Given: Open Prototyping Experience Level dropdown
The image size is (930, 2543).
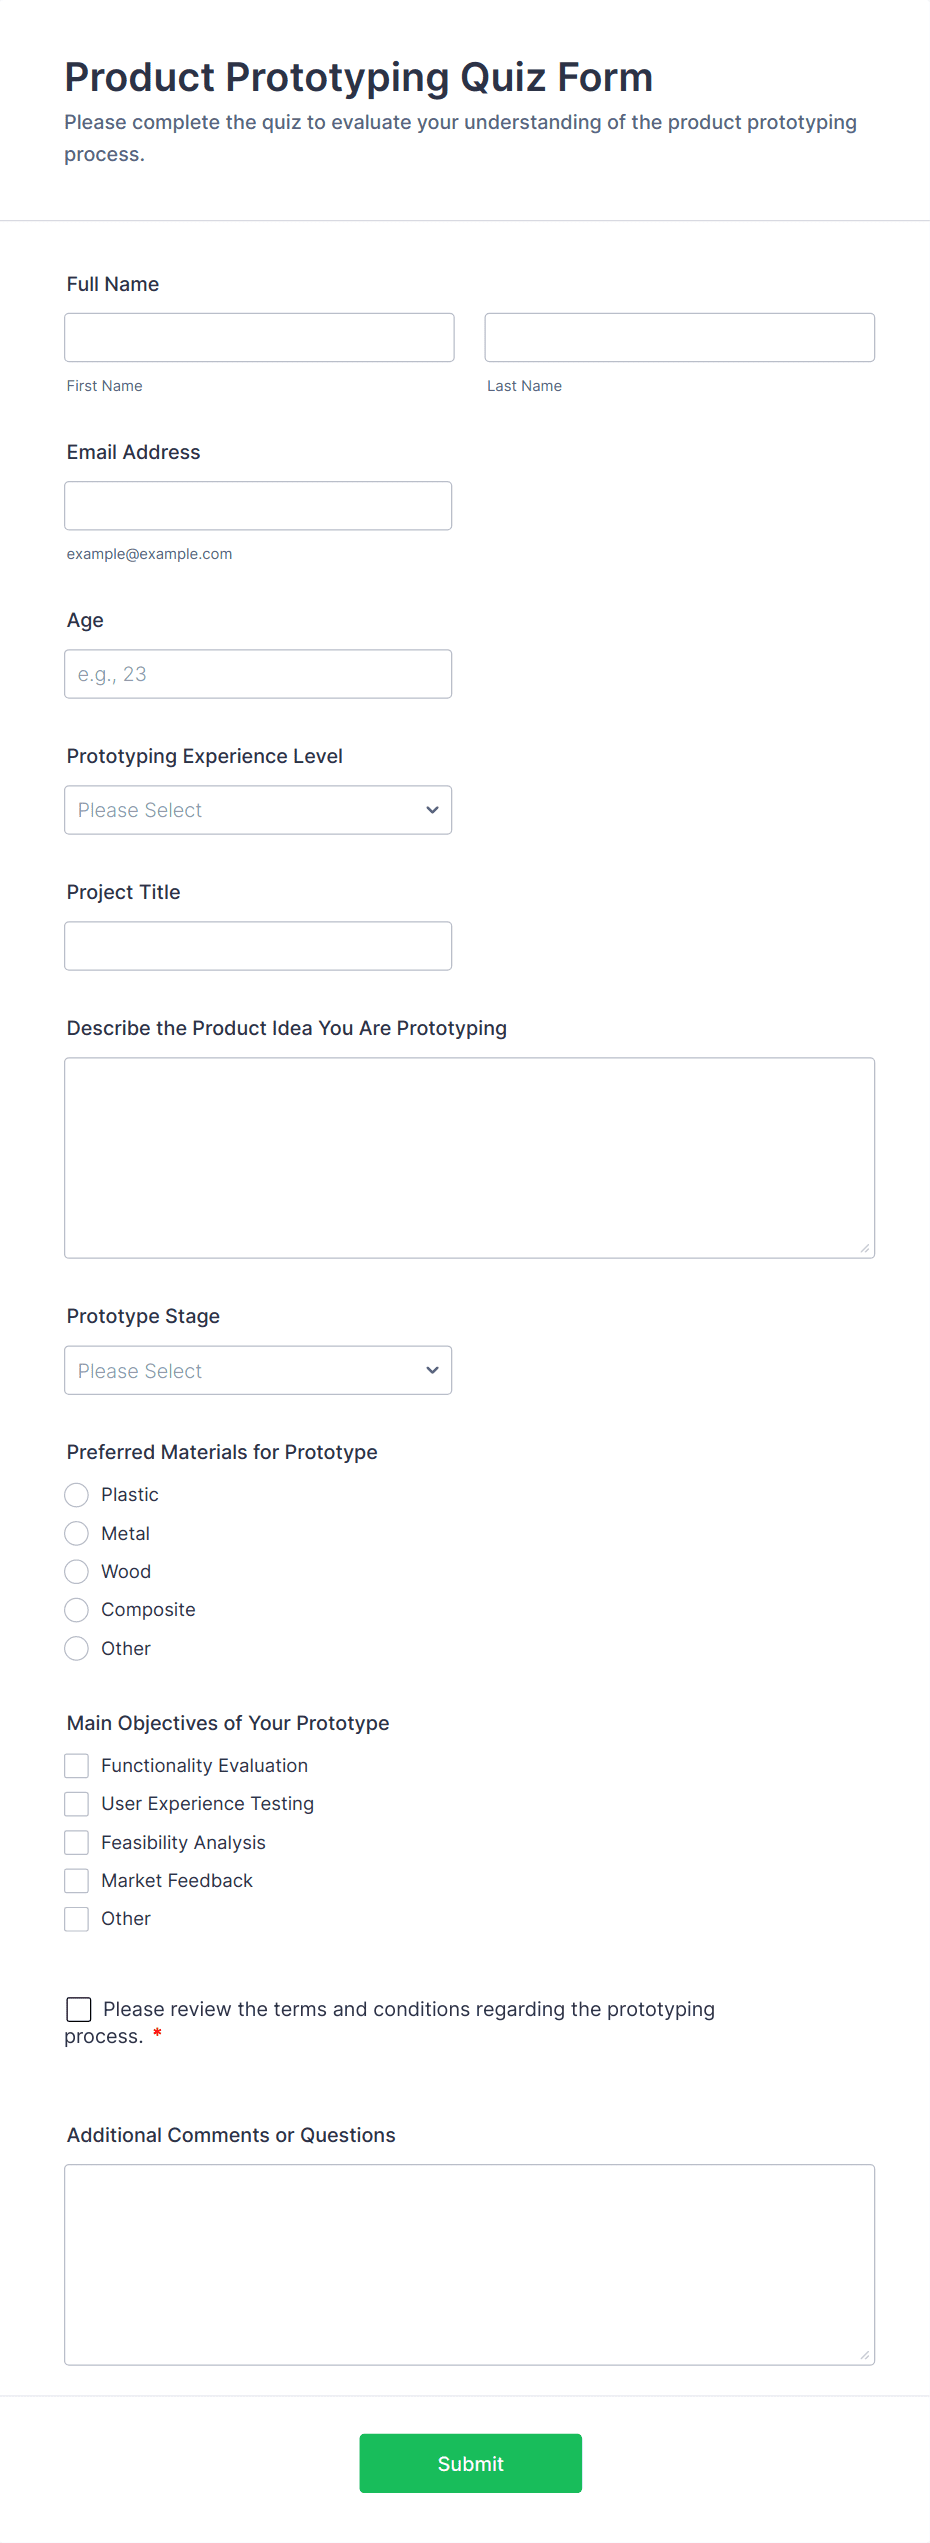Looking at the screenshot, I should (258, 810).
